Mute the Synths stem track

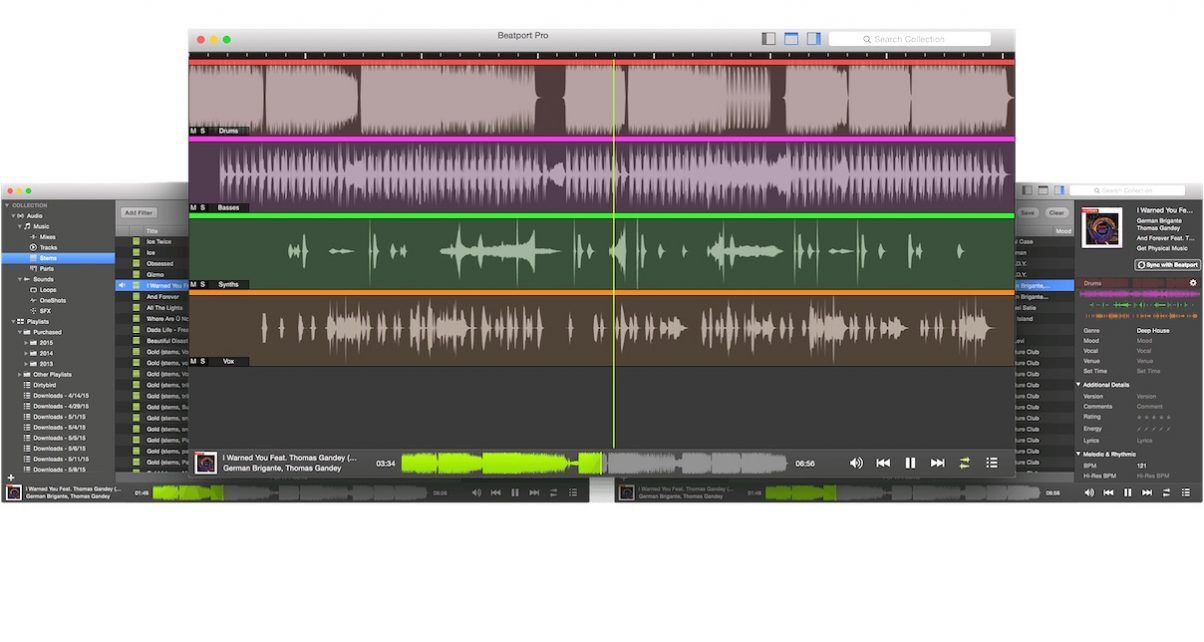click(194, 285)
